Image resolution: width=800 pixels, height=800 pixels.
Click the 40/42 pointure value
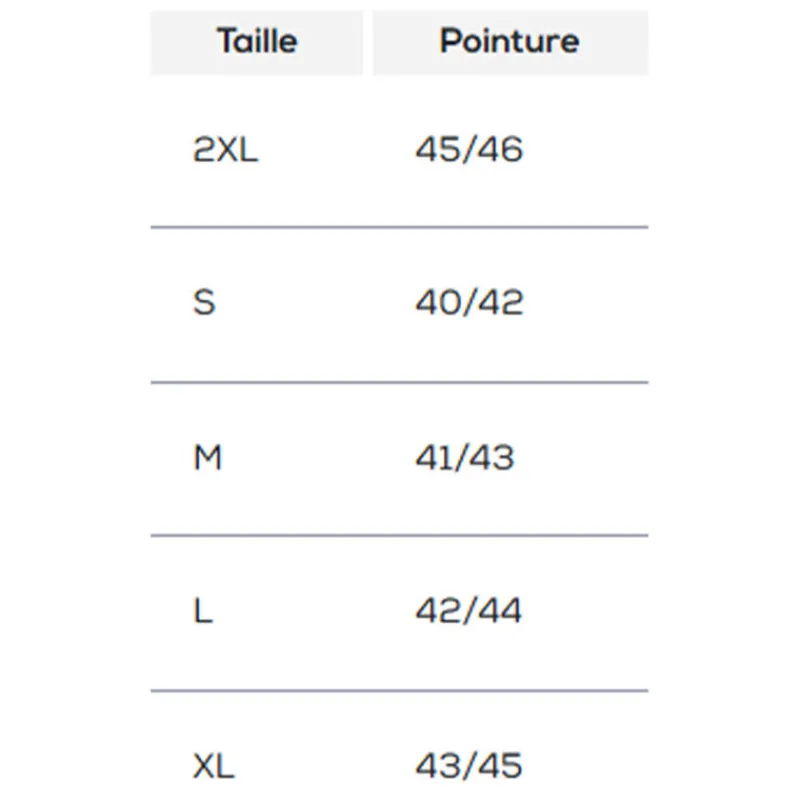click(x=469, y=302)
